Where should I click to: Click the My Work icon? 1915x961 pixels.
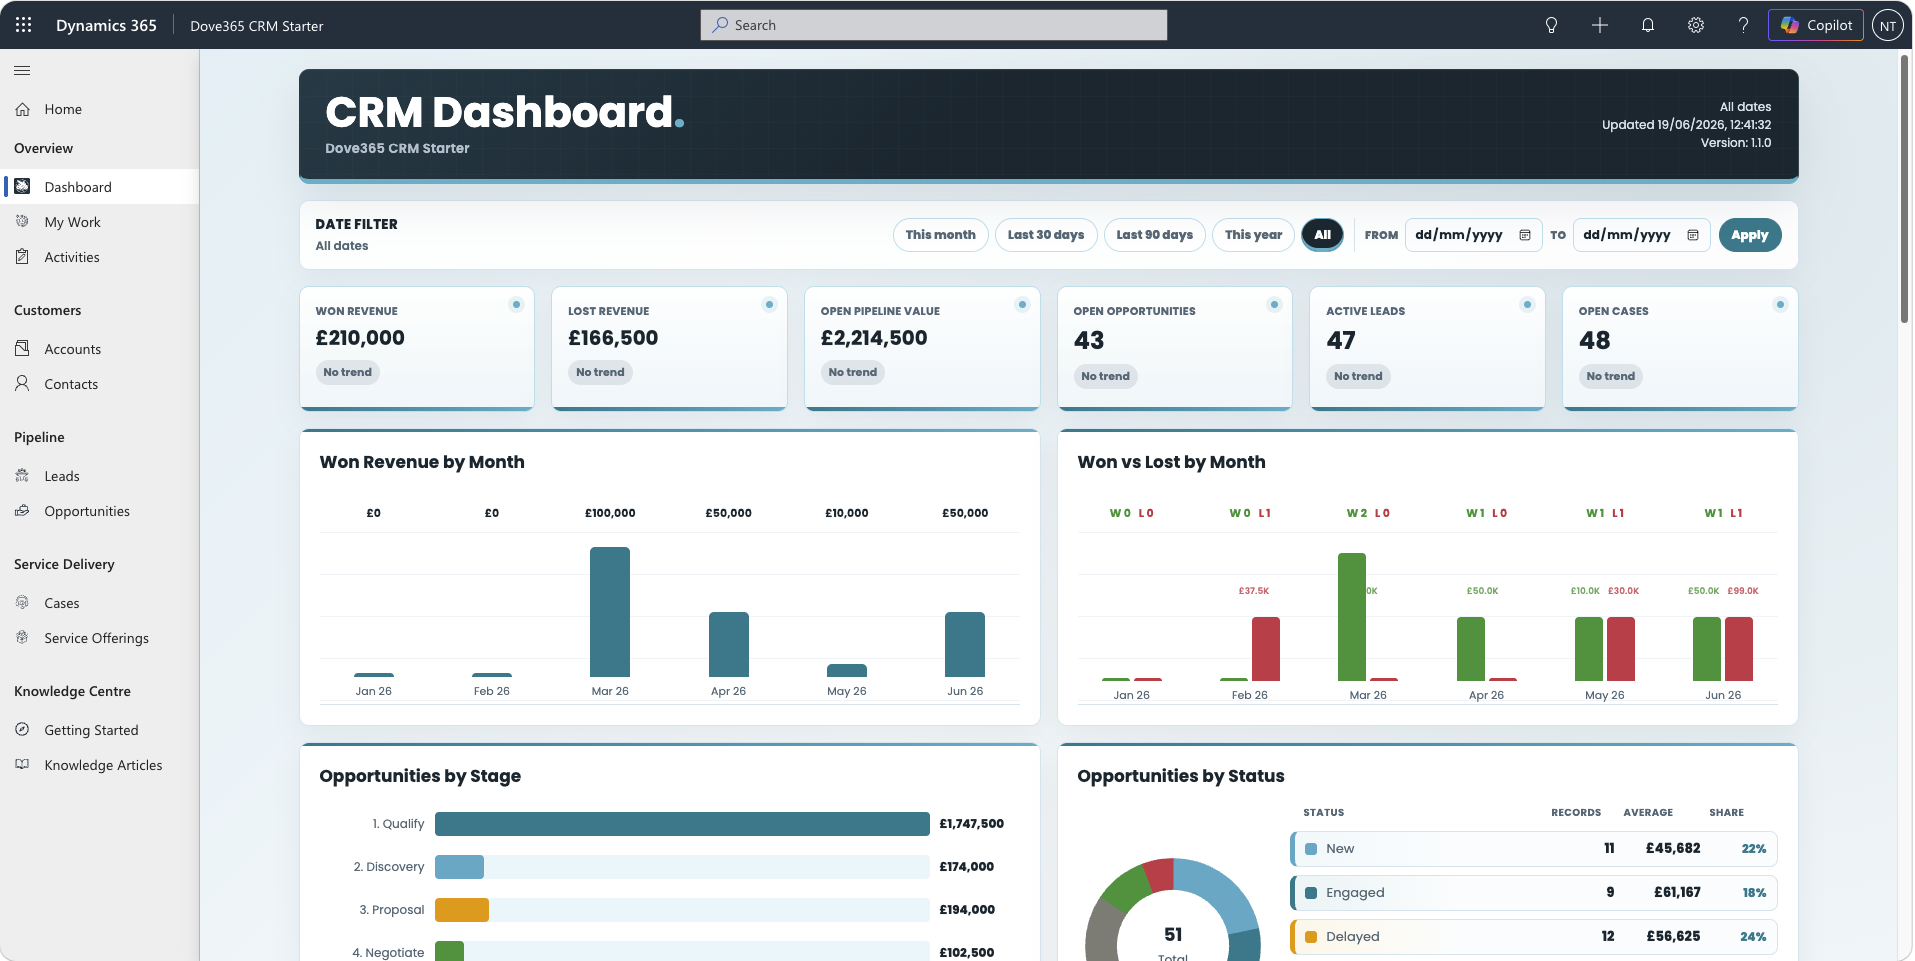coord(22,222)
